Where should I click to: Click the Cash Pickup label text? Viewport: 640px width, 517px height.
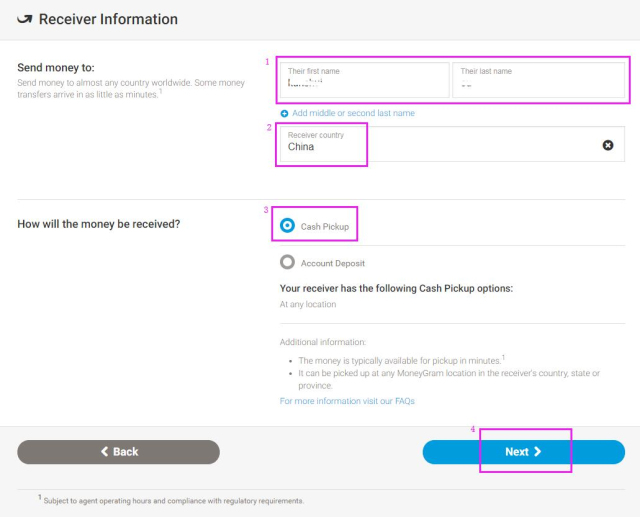(x=325, y=227)
